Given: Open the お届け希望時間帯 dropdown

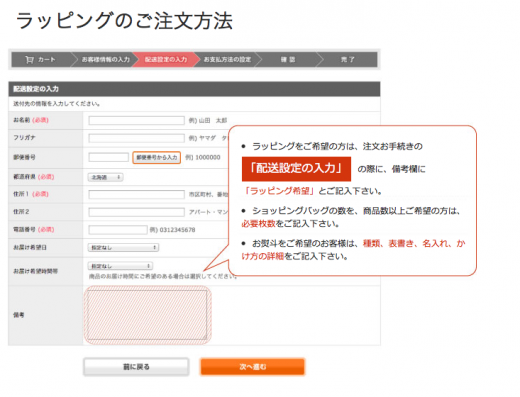Looking at the screenshot, I should pyautogui.click(x=120, y=266).
